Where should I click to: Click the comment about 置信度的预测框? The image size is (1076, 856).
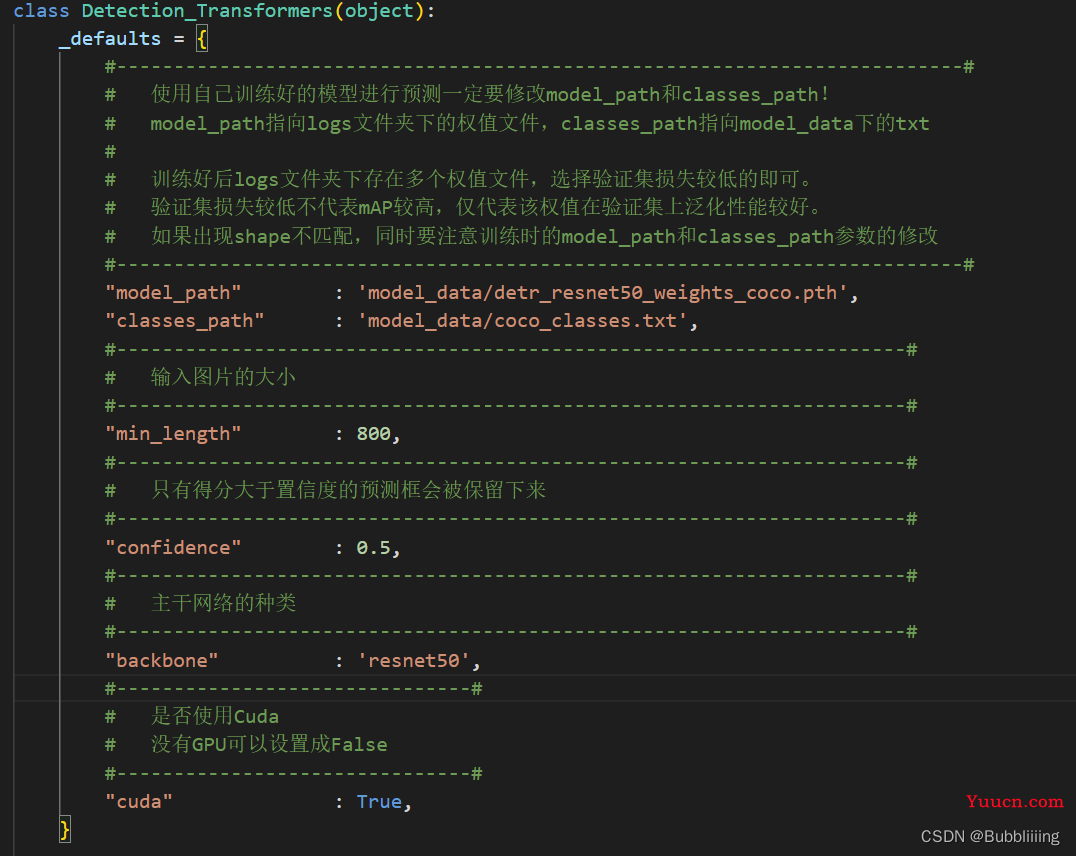click(x=348, y=490)
